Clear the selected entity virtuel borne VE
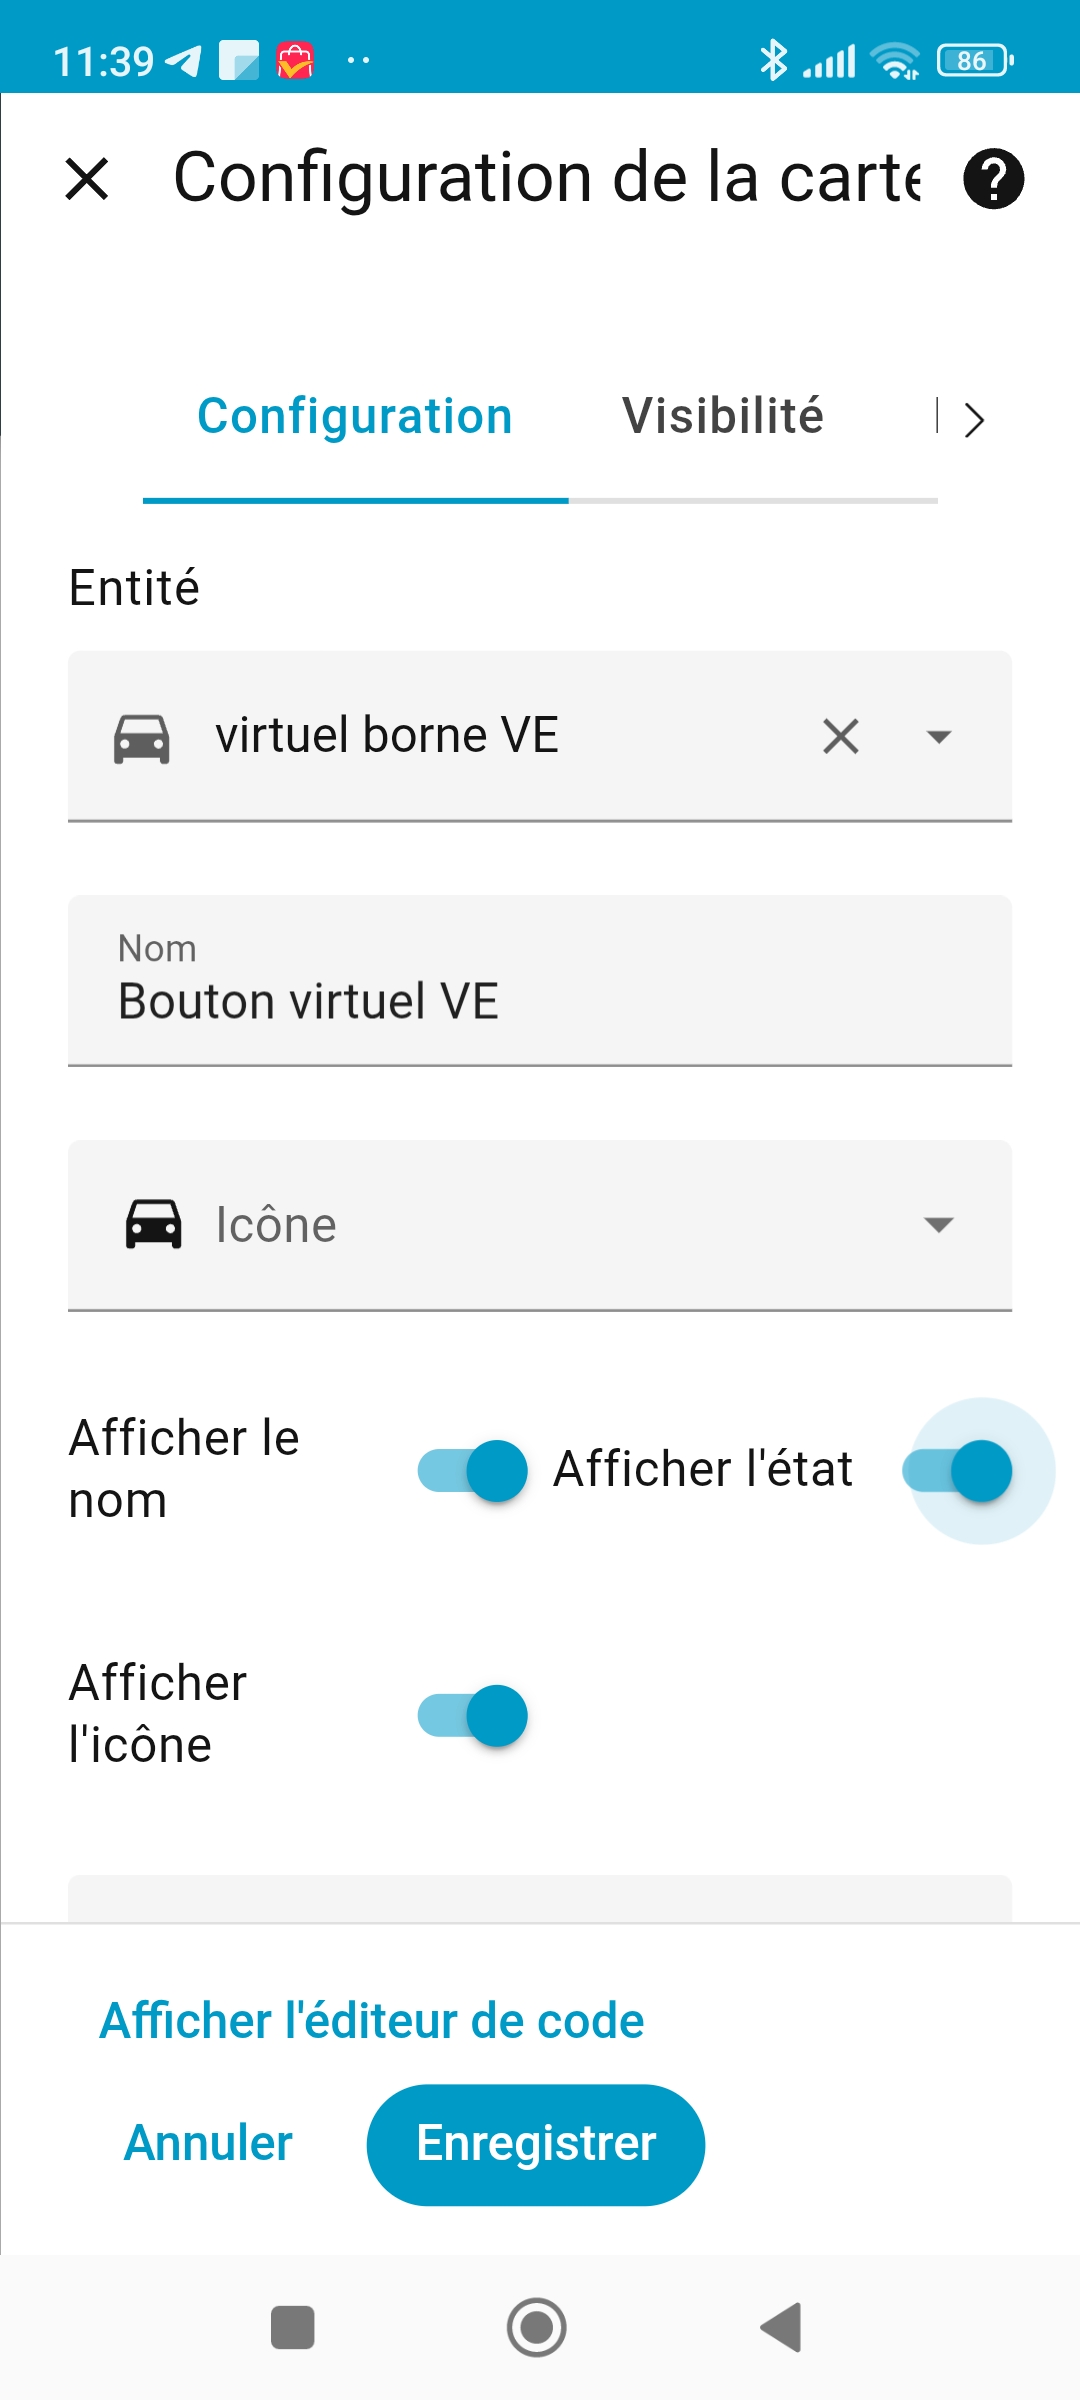 (840, 737)
